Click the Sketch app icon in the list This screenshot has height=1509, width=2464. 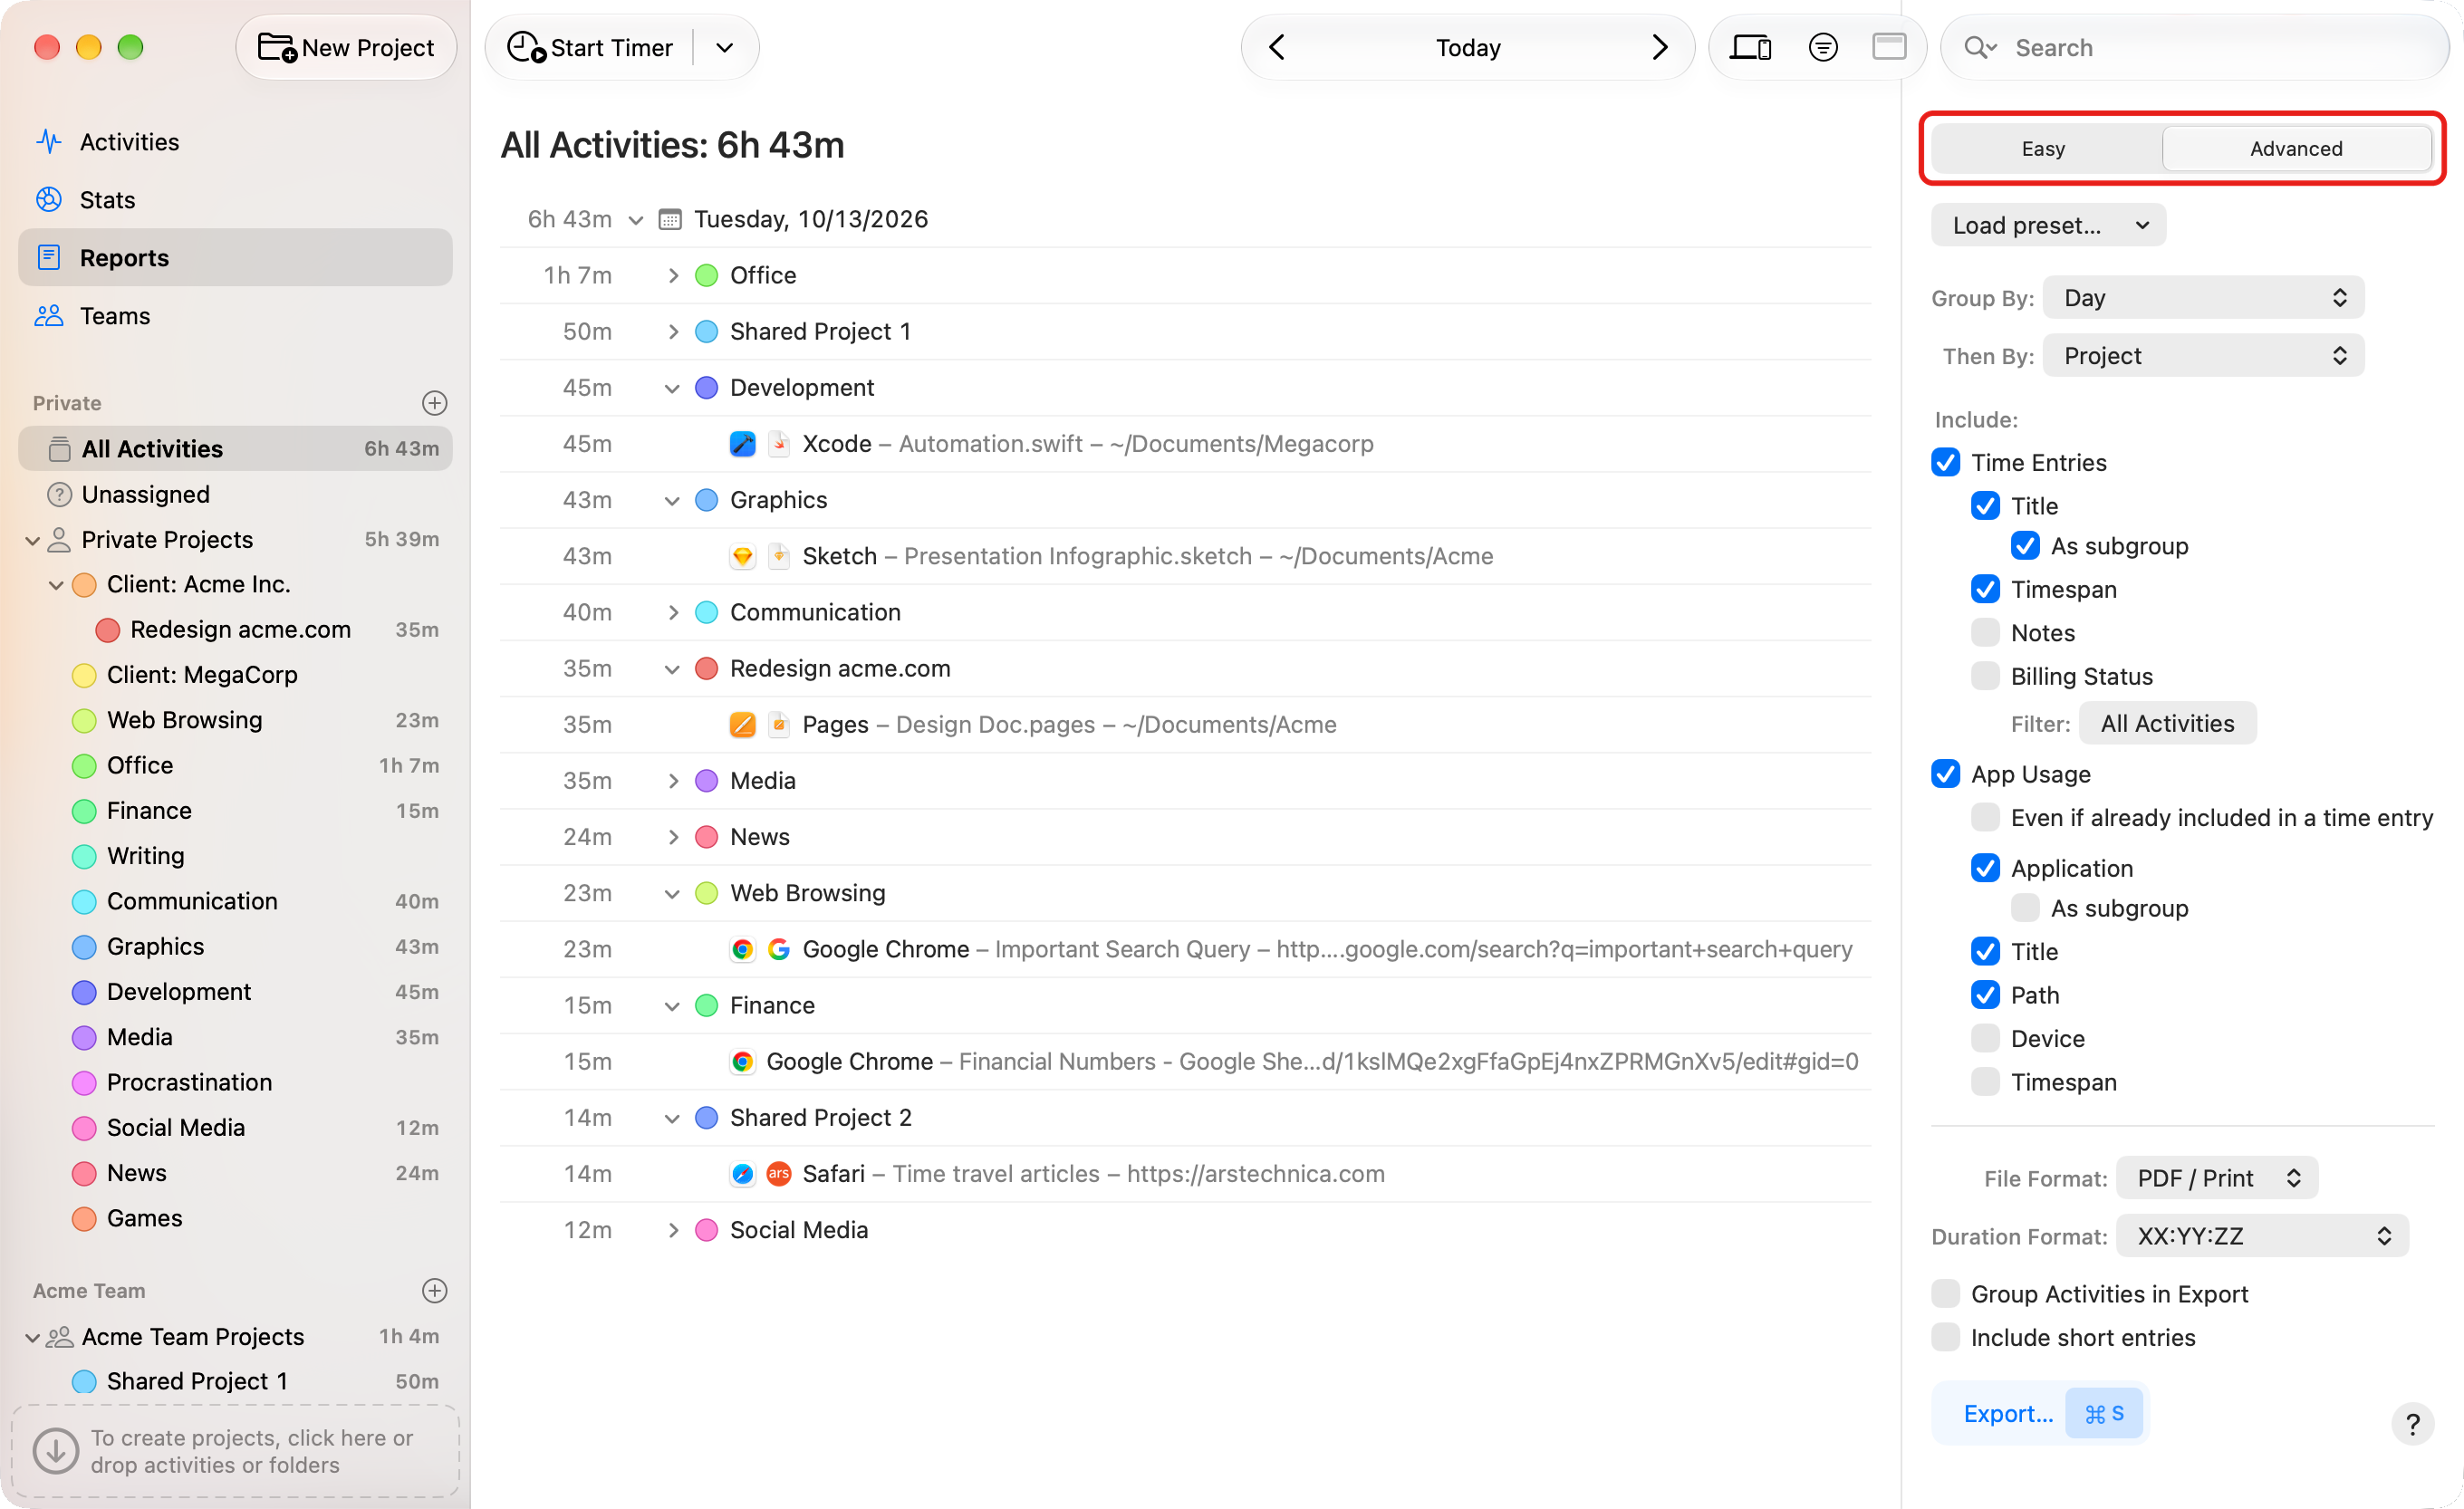742,555
